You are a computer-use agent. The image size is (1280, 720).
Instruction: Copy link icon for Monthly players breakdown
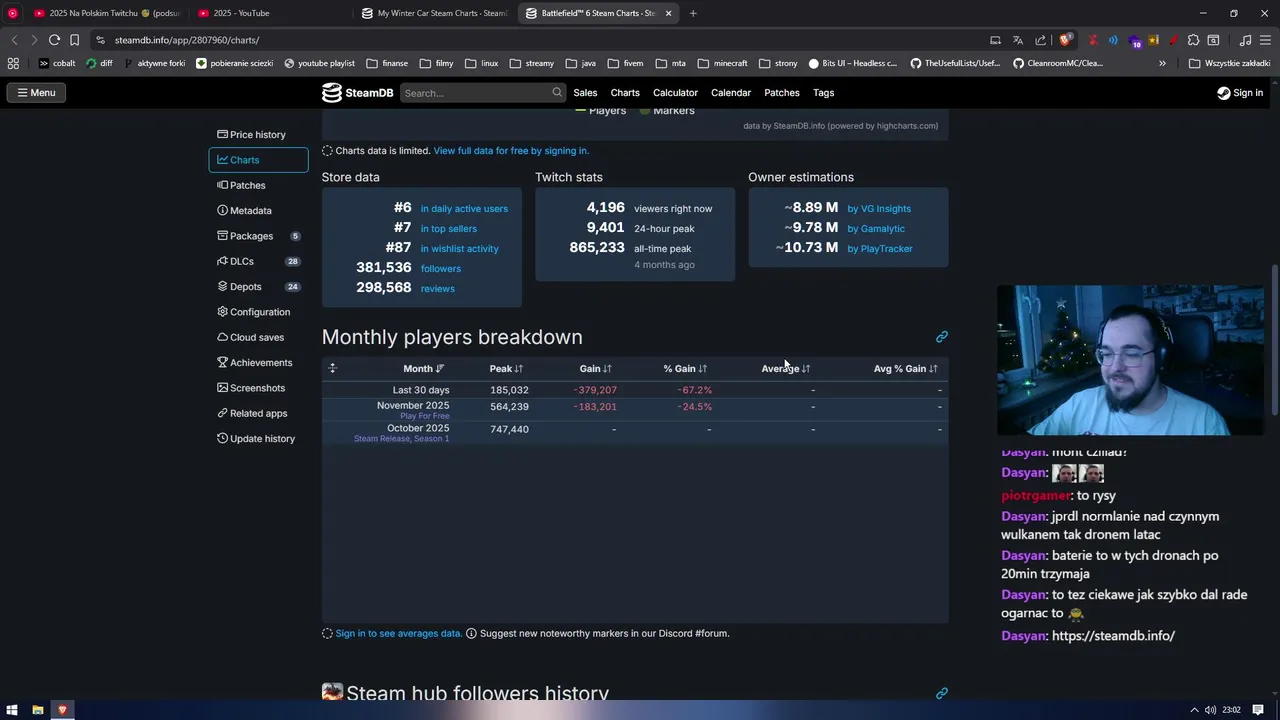(941, 337)
